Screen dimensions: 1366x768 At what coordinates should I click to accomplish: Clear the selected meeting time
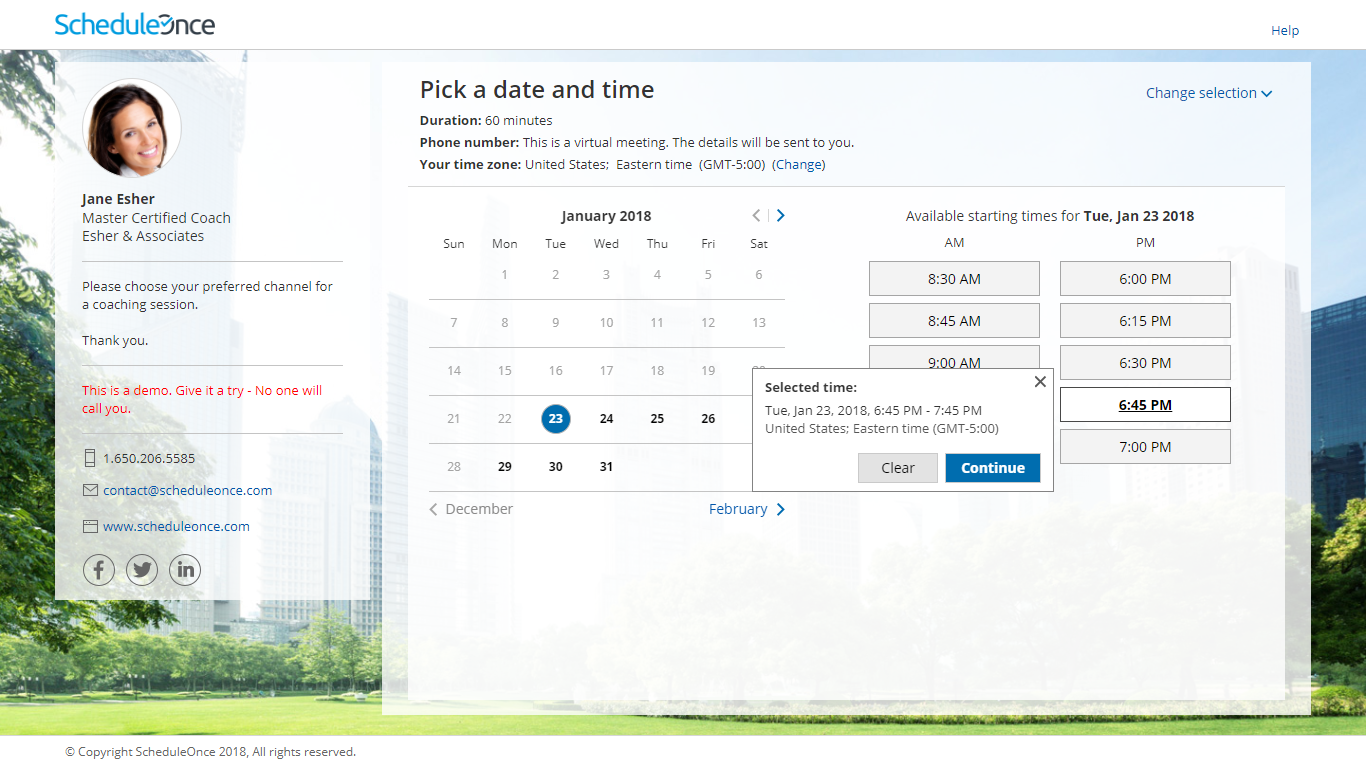pos(897,467)
